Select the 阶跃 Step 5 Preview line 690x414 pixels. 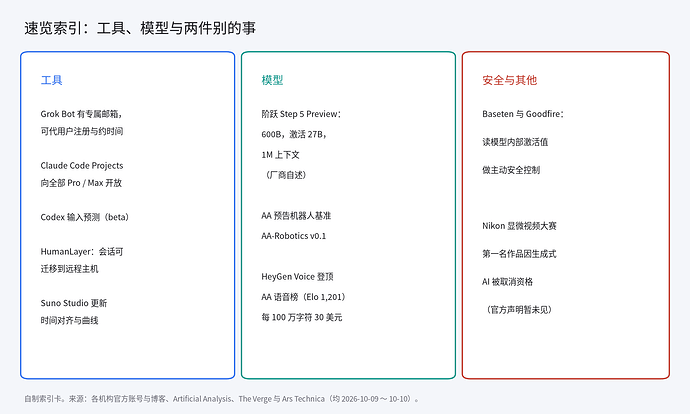[x=301, y=114]
